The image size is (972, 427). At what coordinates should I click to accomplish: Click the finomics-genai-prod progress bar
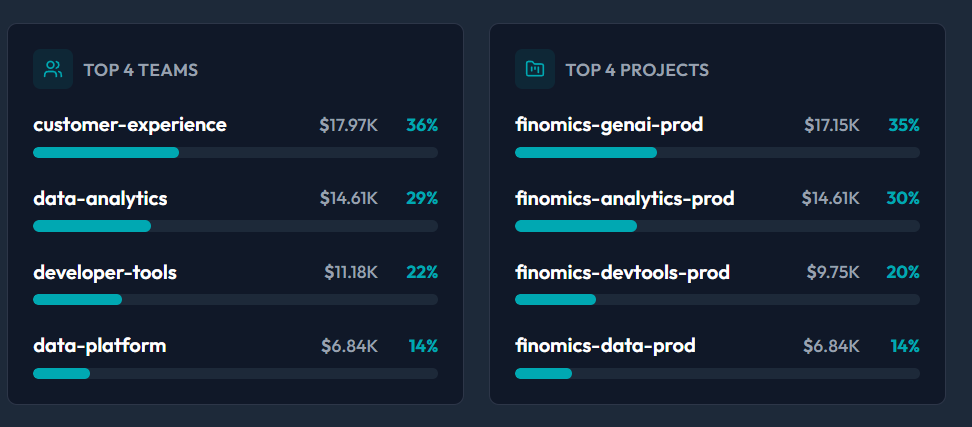click(717, 152)
